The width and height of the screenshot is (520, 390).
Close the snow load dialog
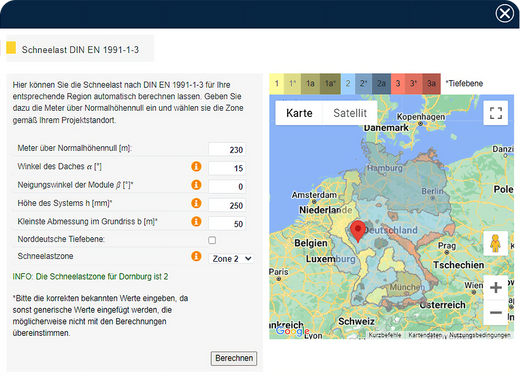pos(504,14)
